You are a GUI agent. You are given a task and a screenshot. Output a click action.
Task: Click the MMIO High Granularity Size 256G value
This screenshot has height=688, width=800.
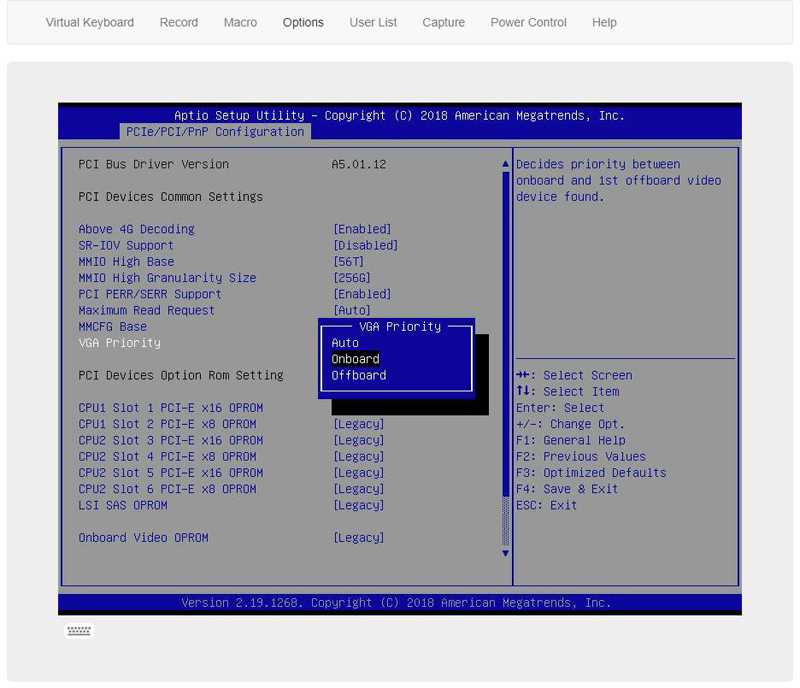tap(352, 278)
